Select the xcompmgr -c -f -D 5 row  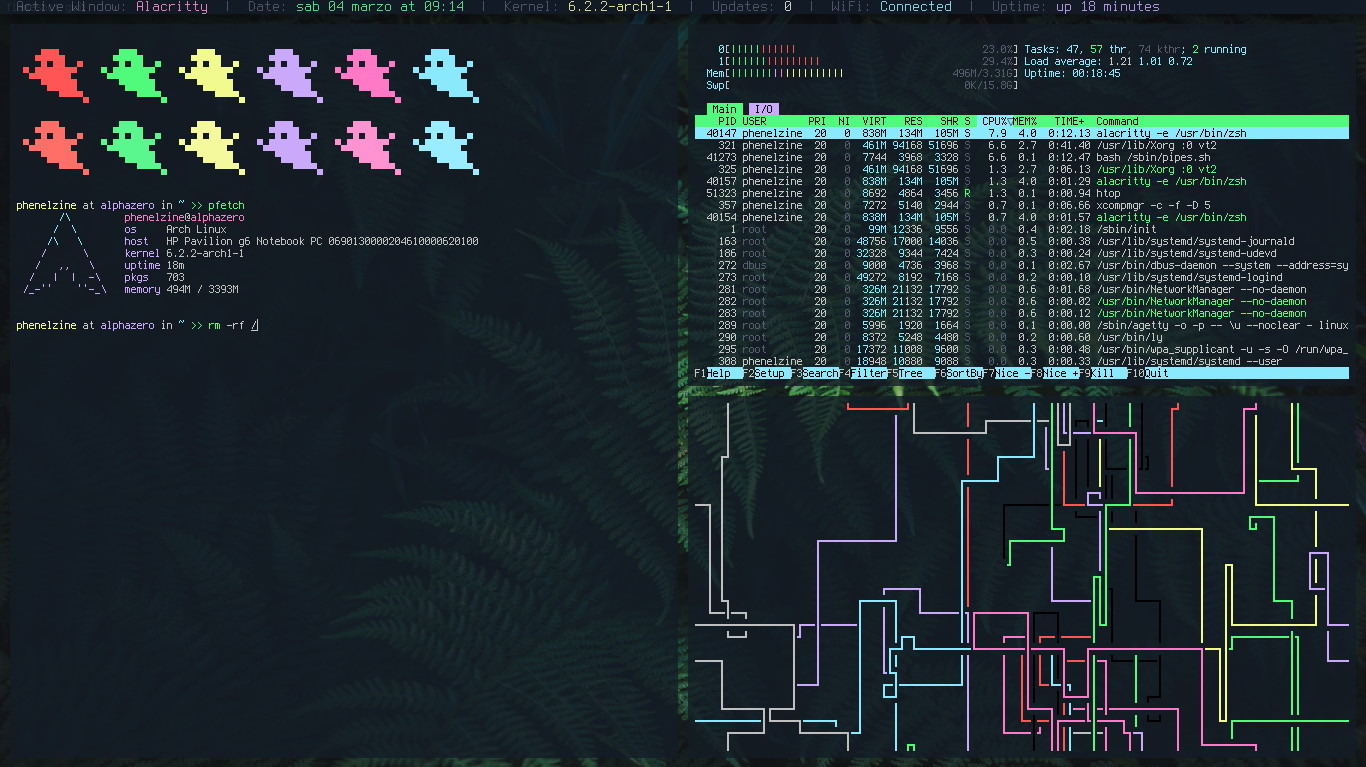coord(1021,205)
